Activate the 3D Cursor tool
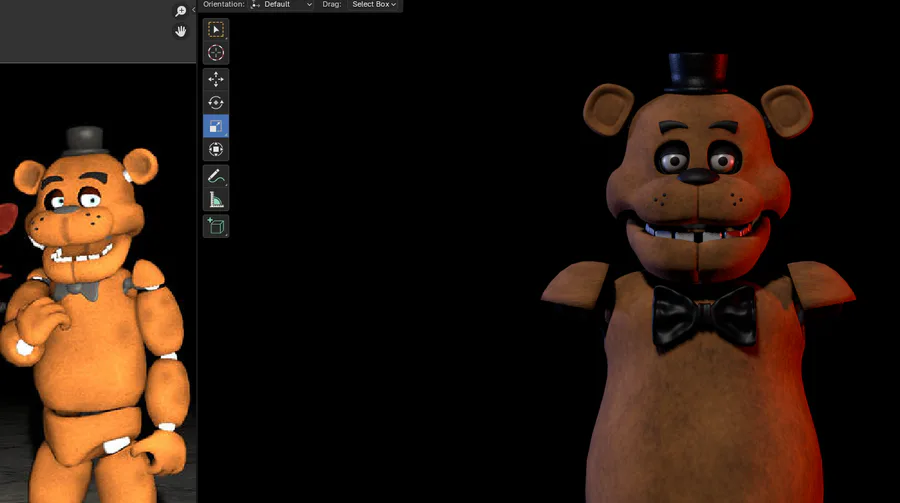The width and height of the screenshot is (900, 503). click(x=216, y=53)
